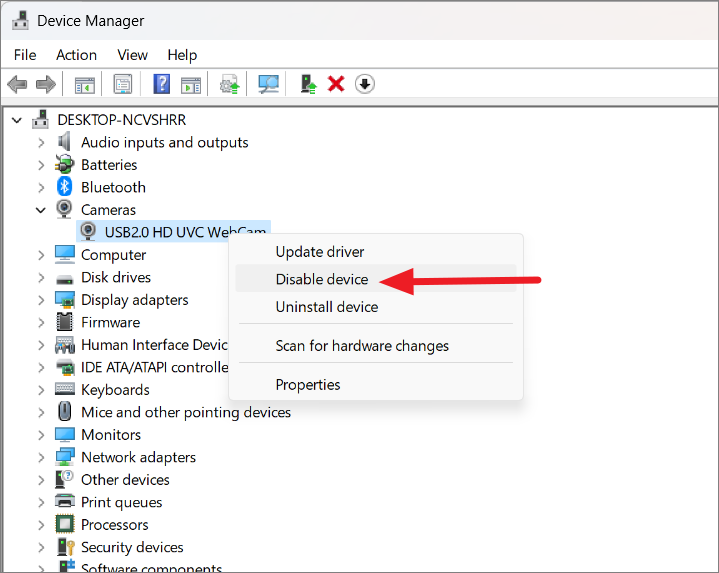Collapse the DESKTOP-NCVSHRR root node
This screenshot has height=573, width=719.
(17, 120)
